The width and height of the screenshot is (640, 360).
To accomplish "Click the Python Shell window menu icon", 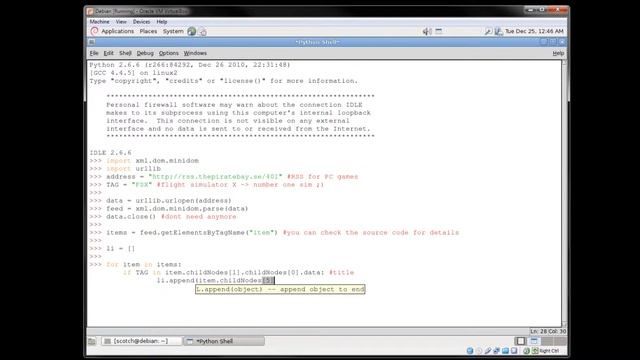I will (x=92, y=42).
